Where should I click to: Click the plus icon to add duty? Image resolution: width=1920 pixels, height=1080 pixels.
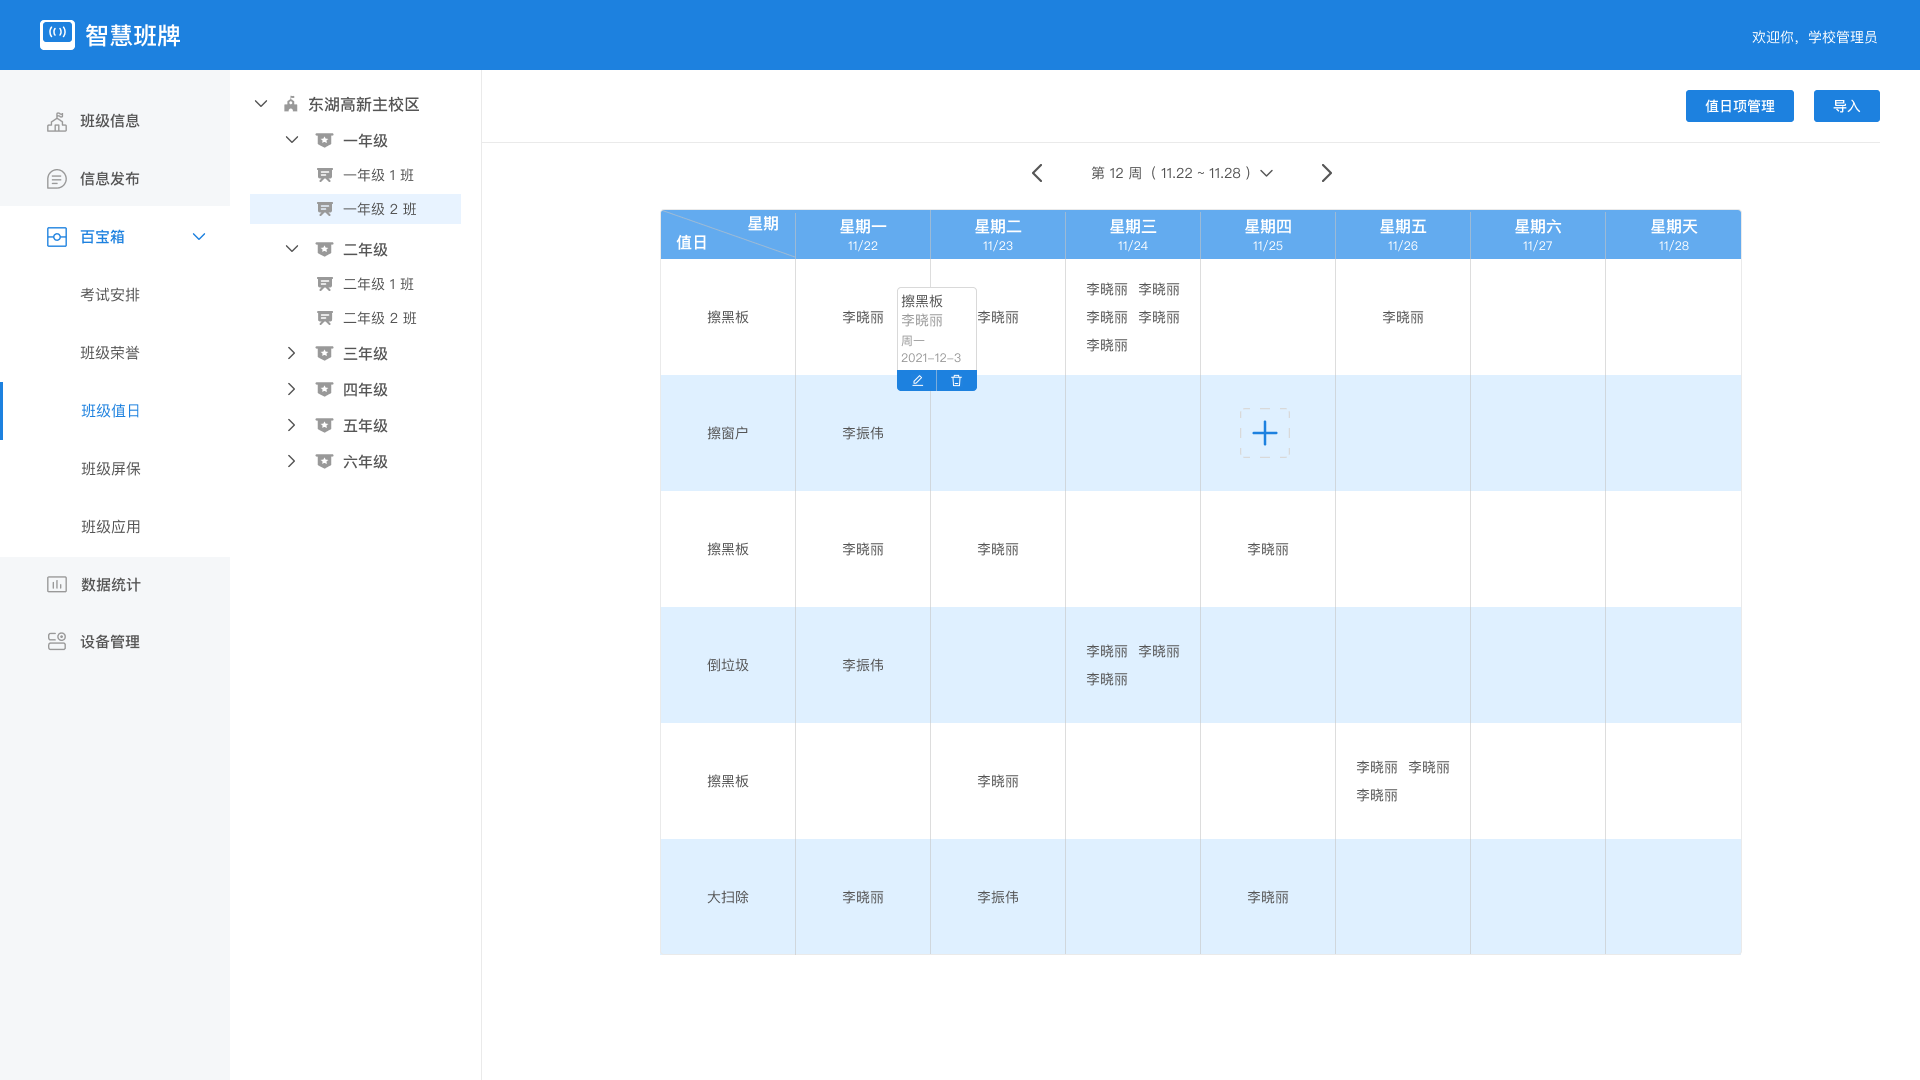[x=1265, y=433]
